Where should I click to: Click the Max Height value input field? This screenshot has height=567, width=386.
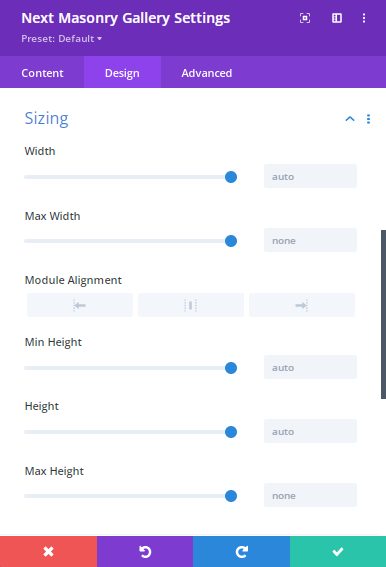coord(310,495)
